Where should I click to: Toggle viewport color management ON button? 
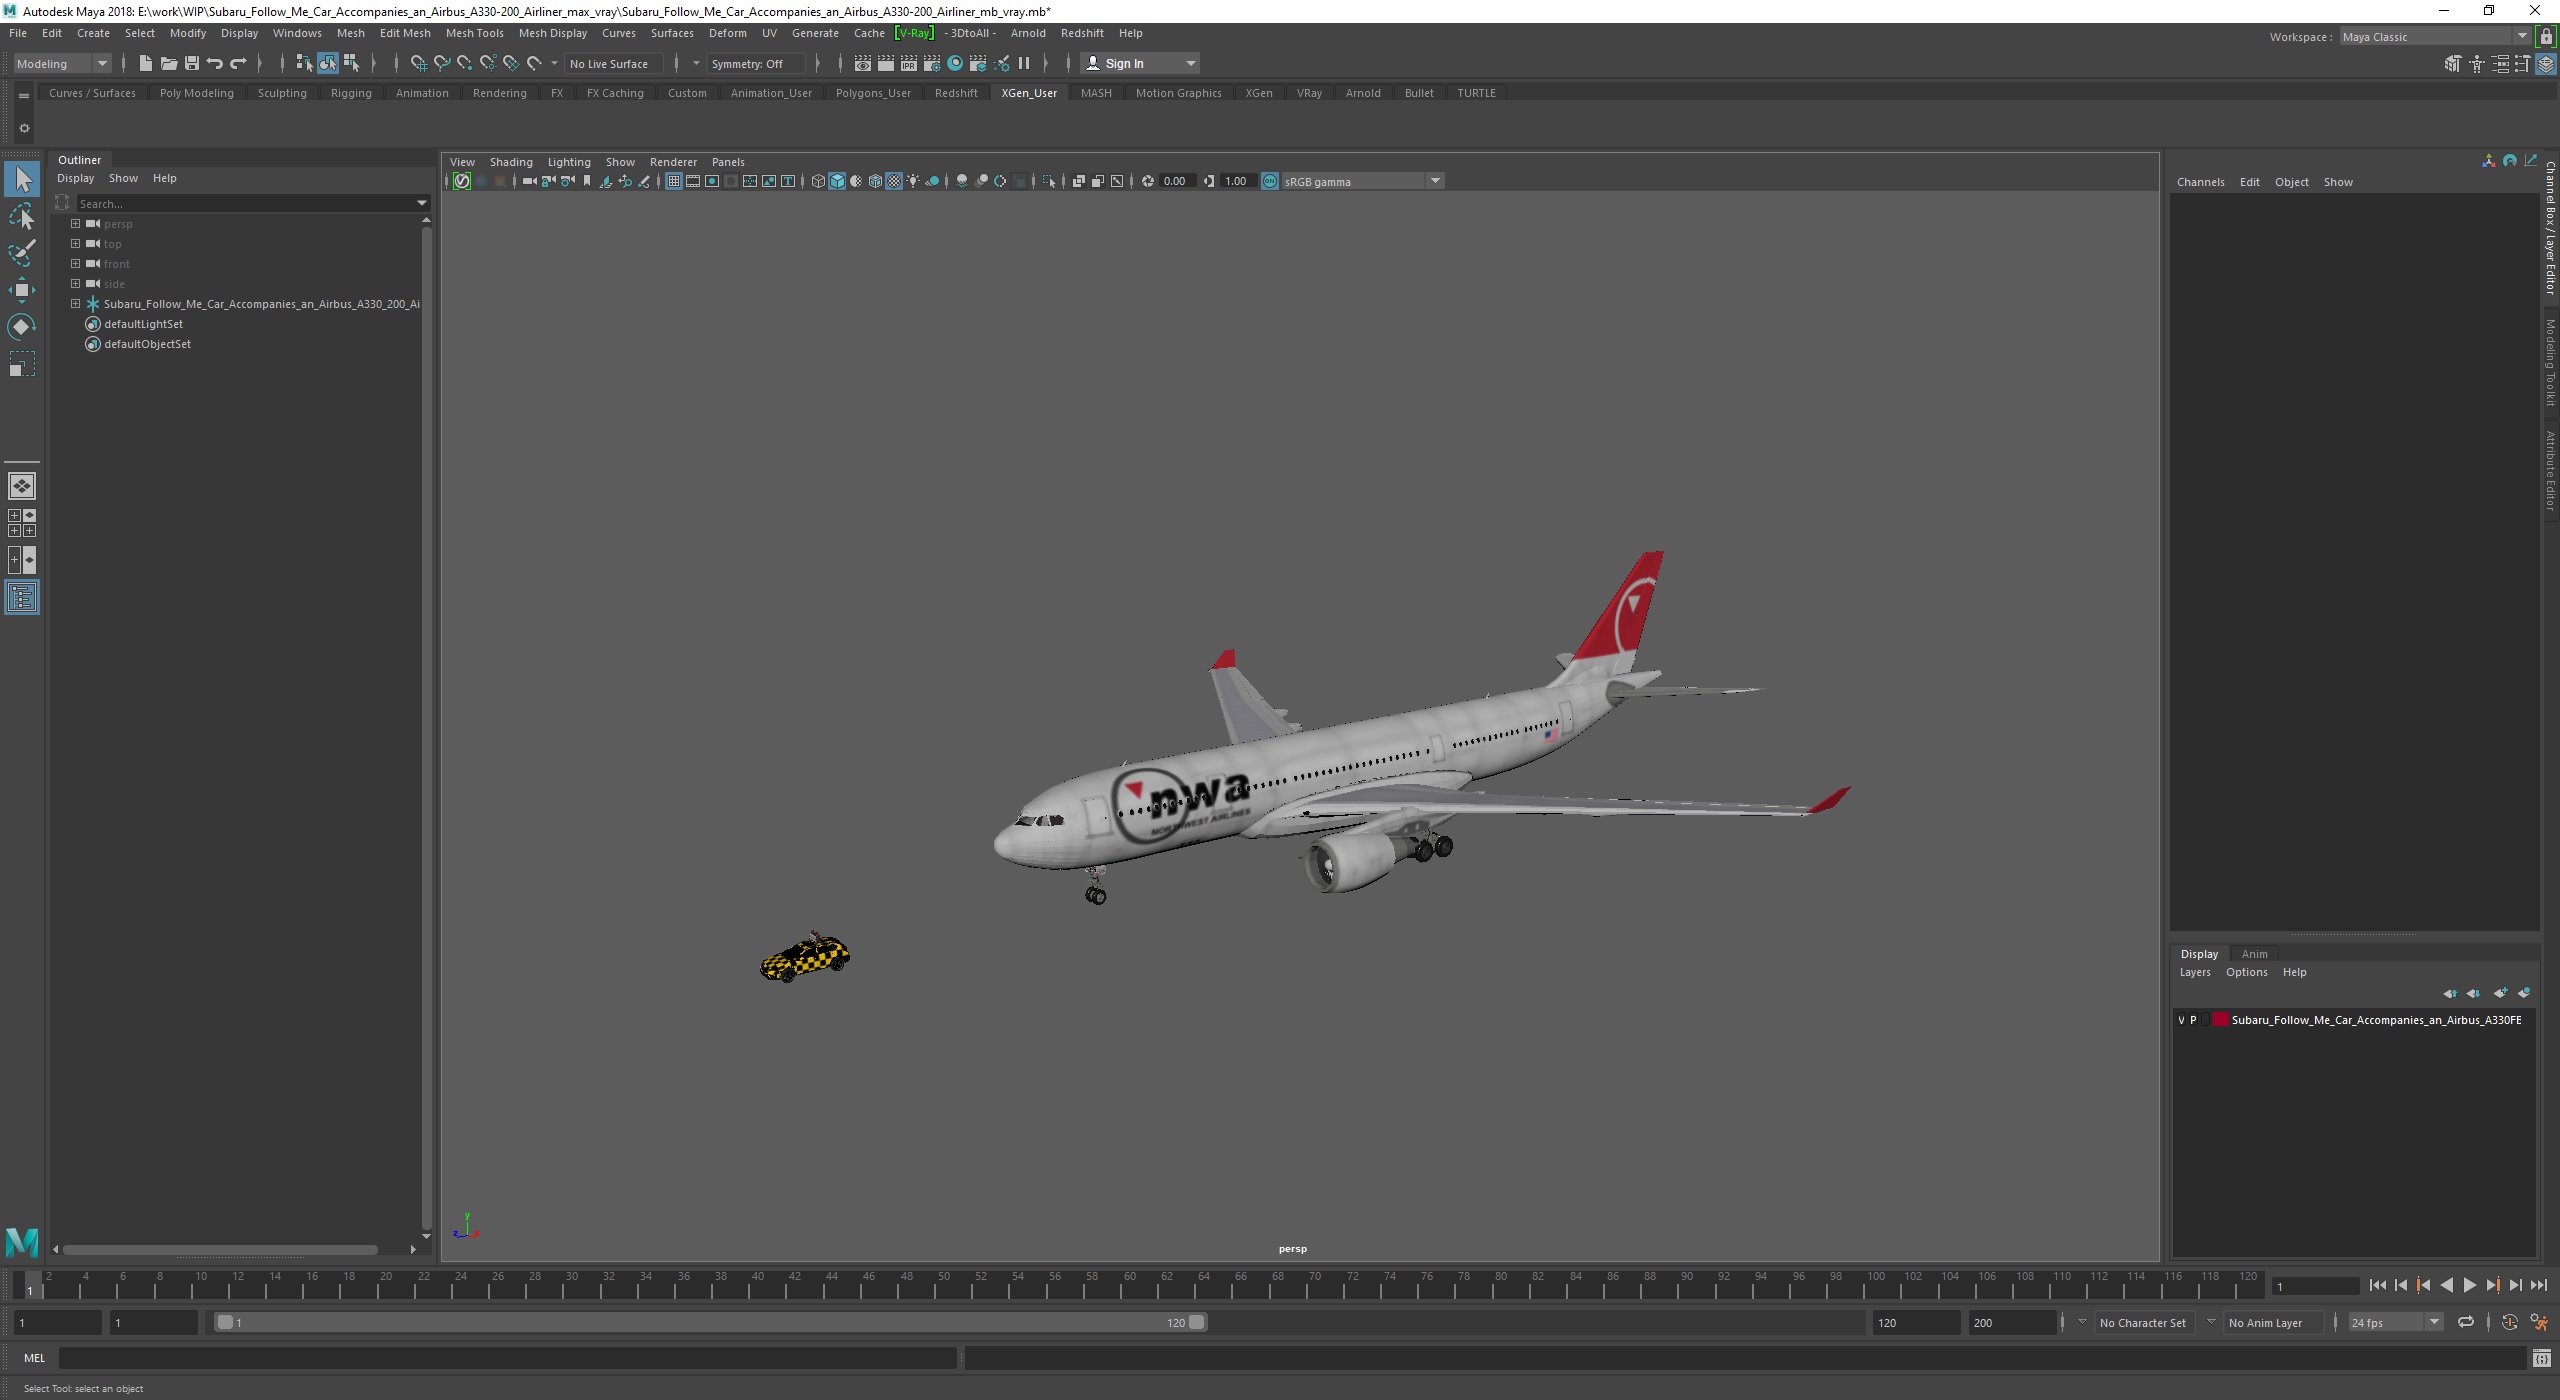pos(1269,181)
